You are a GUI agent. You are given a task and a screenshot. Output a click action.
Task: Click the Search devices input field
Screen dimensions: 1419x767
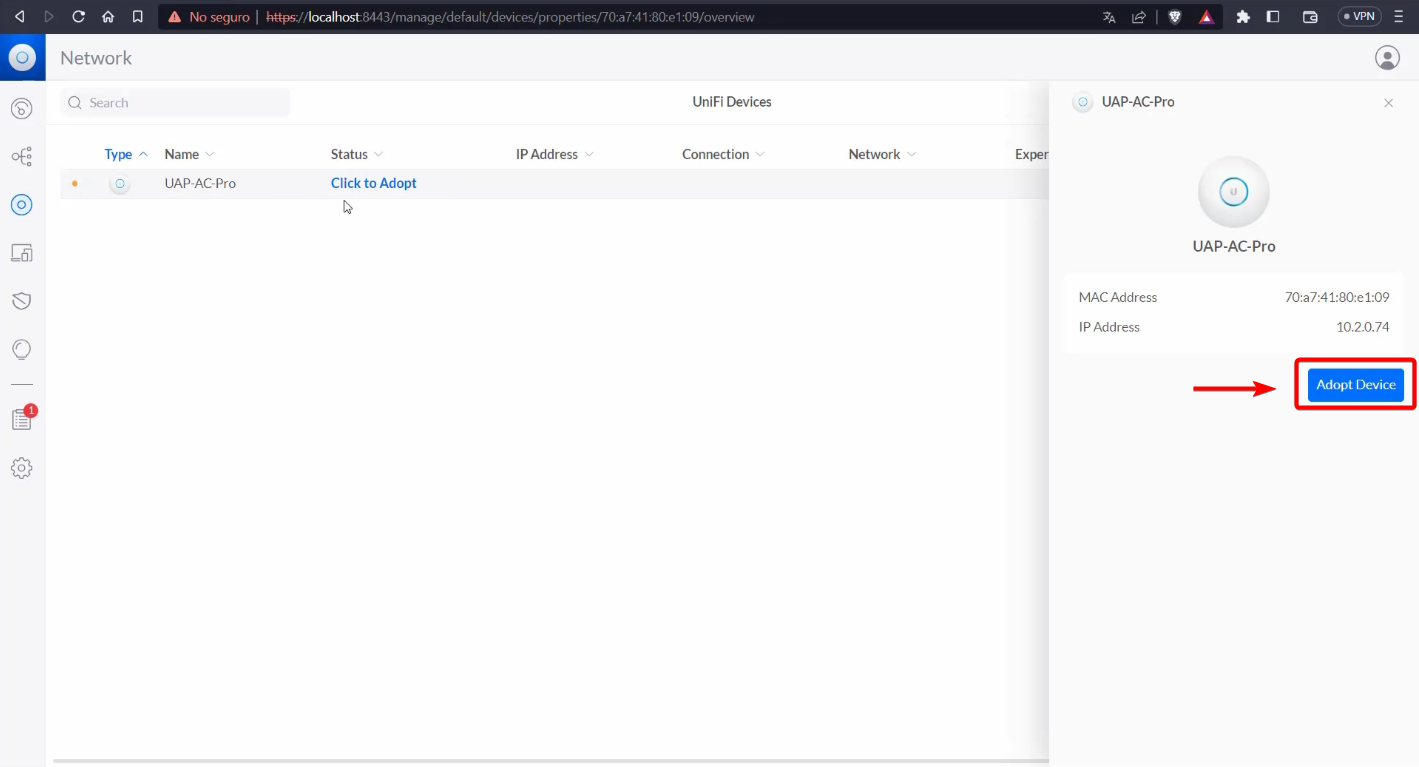click(x=175, y=103)
